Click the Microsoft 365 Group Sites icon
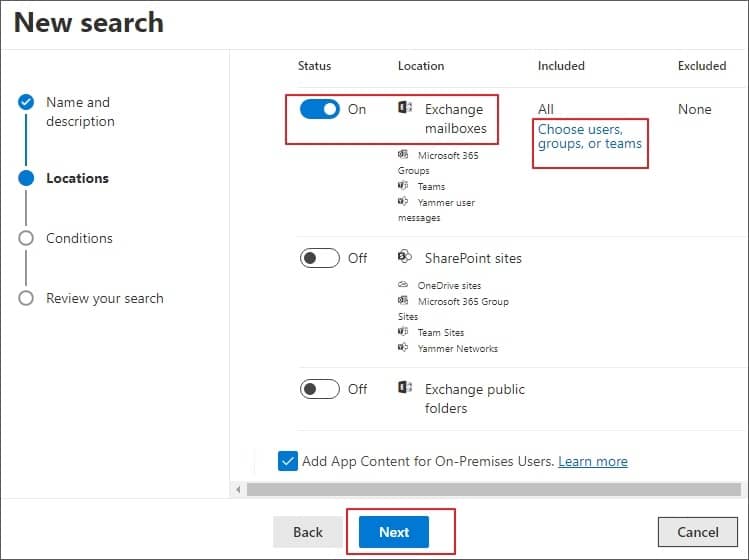This screenshot has height=560, width=749. (x=403, y=300)
